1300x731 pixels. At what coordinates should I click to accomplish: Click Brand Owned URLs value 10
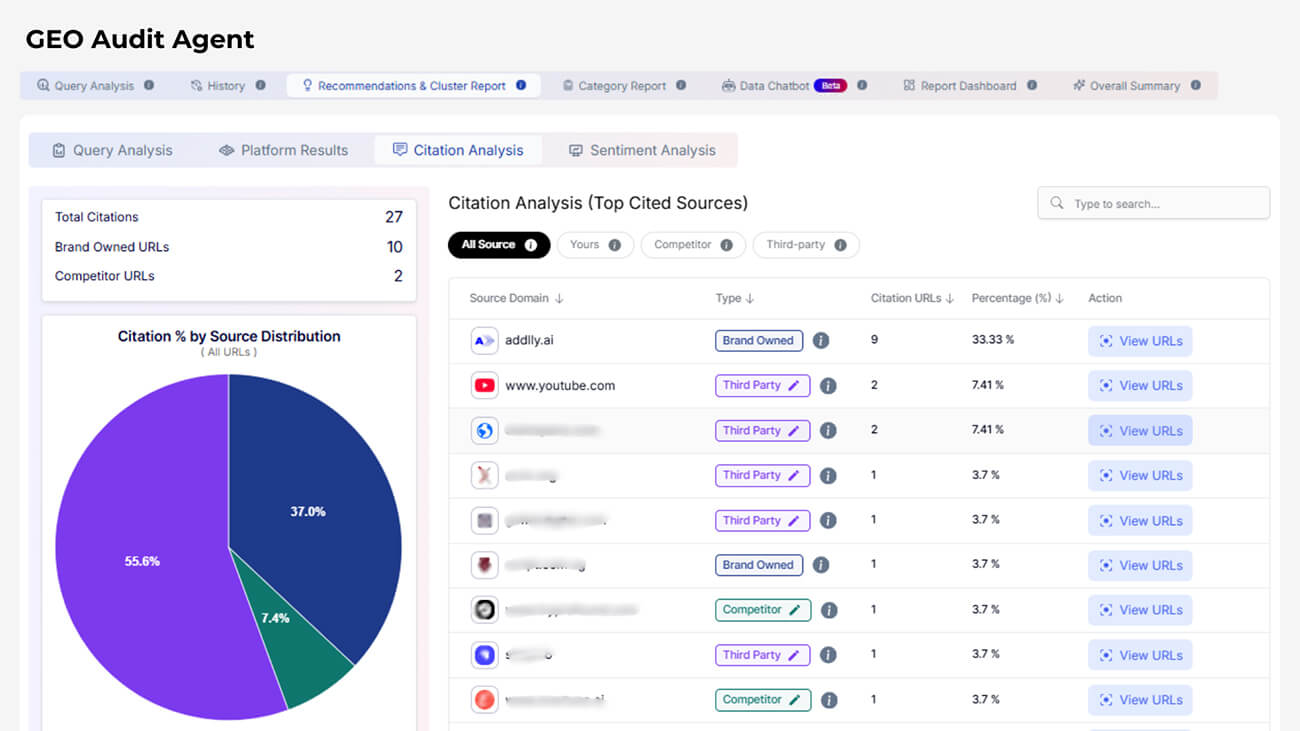395,247
